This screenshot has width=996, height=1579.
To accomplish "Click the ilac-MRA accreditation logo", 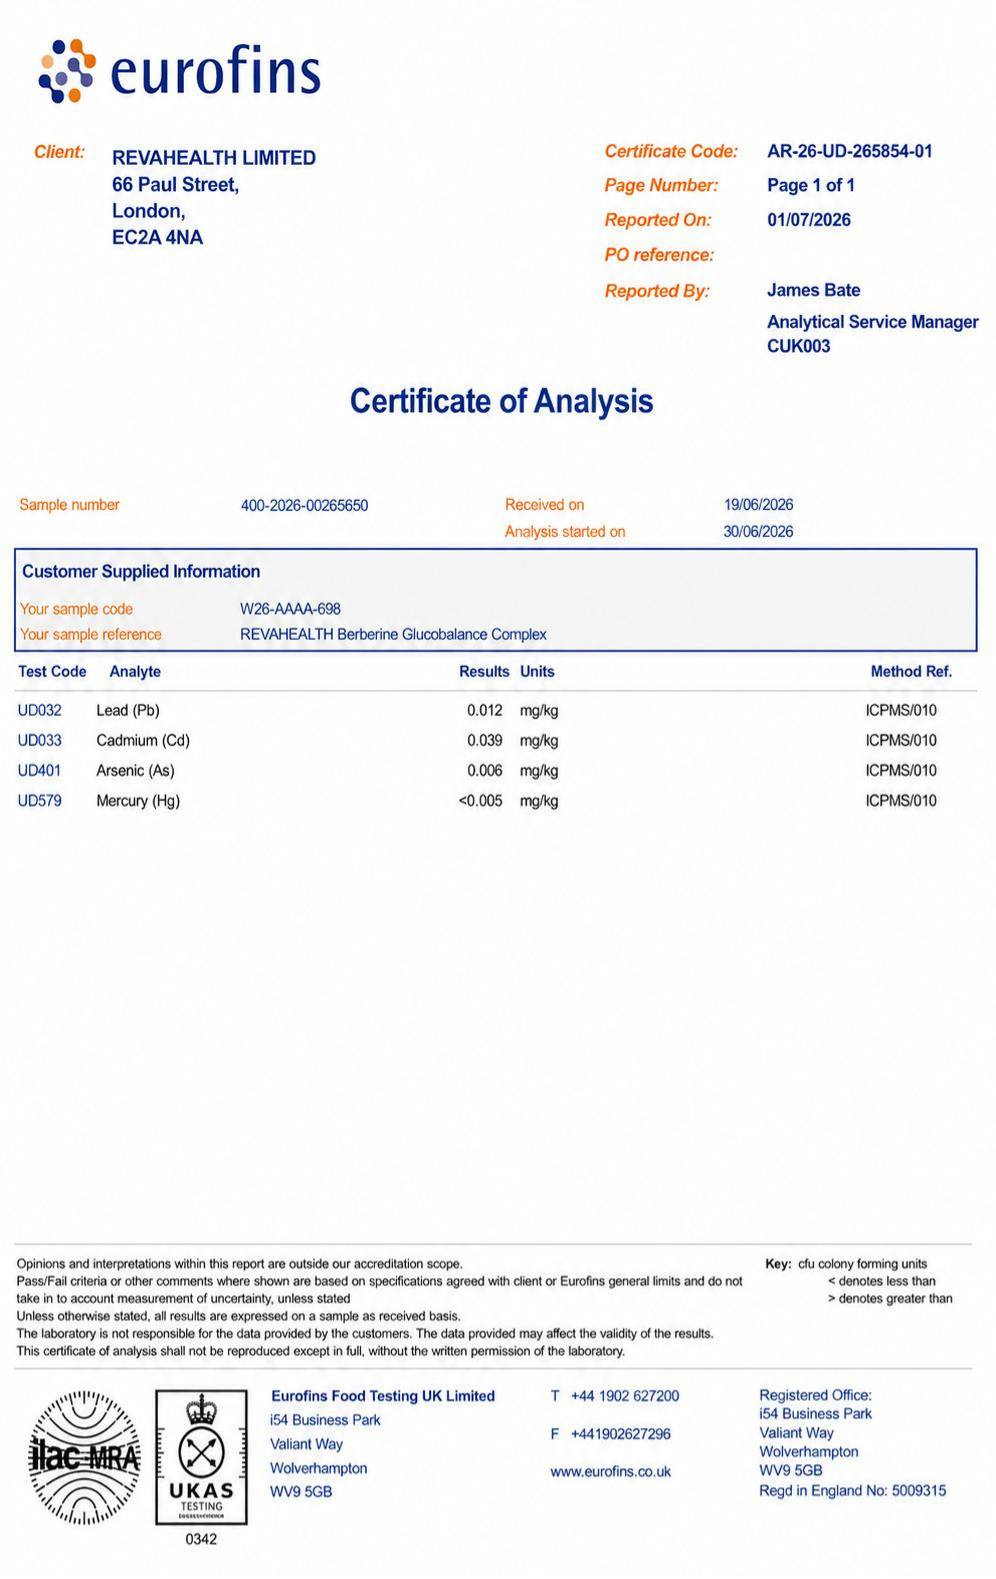I will [84, 1457].
